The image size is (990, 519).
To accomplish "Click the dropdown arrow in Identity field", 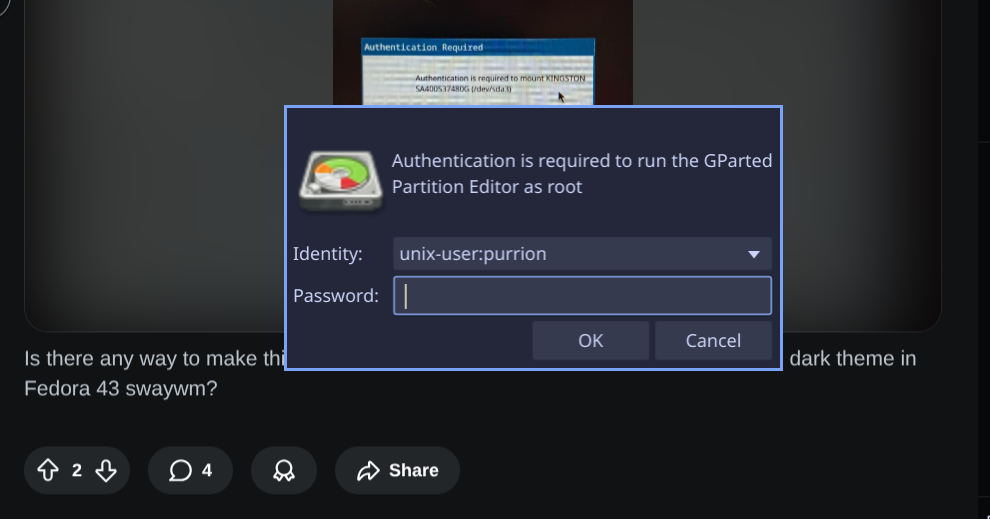I will point(753,254).
